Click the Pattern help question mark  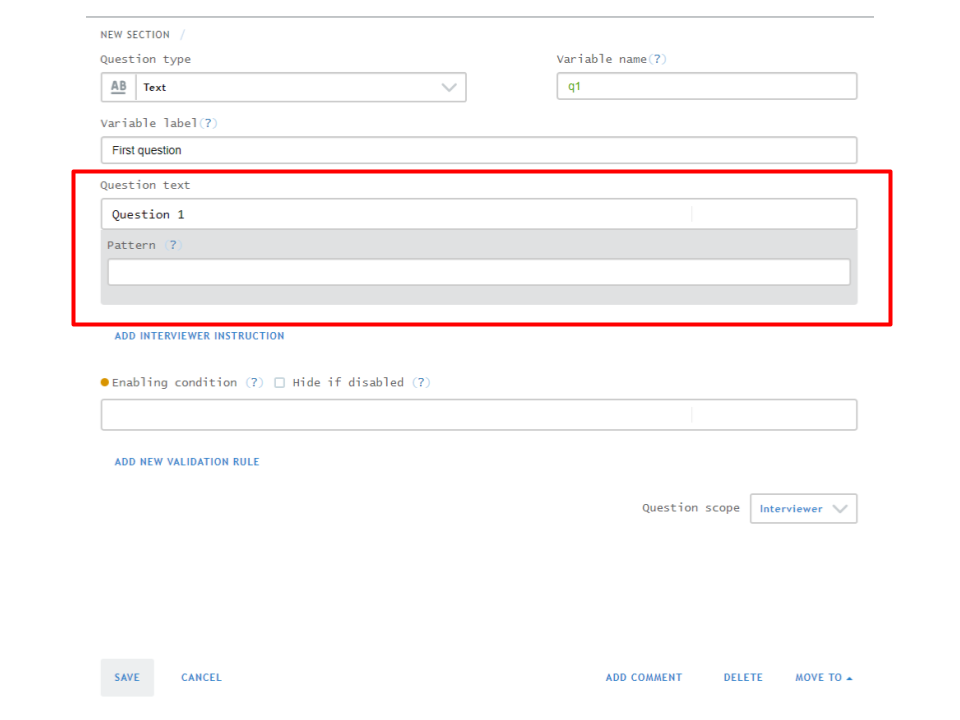[172, 245]
